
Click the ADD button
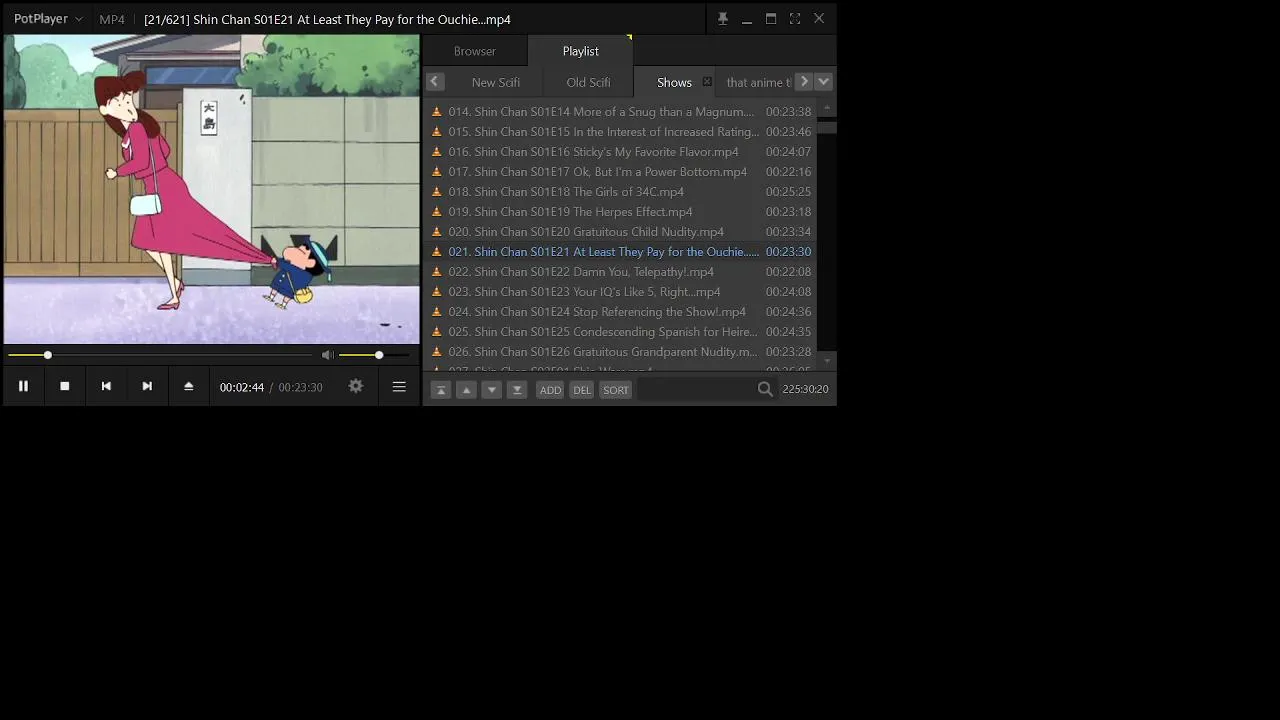tap(551, 390)
